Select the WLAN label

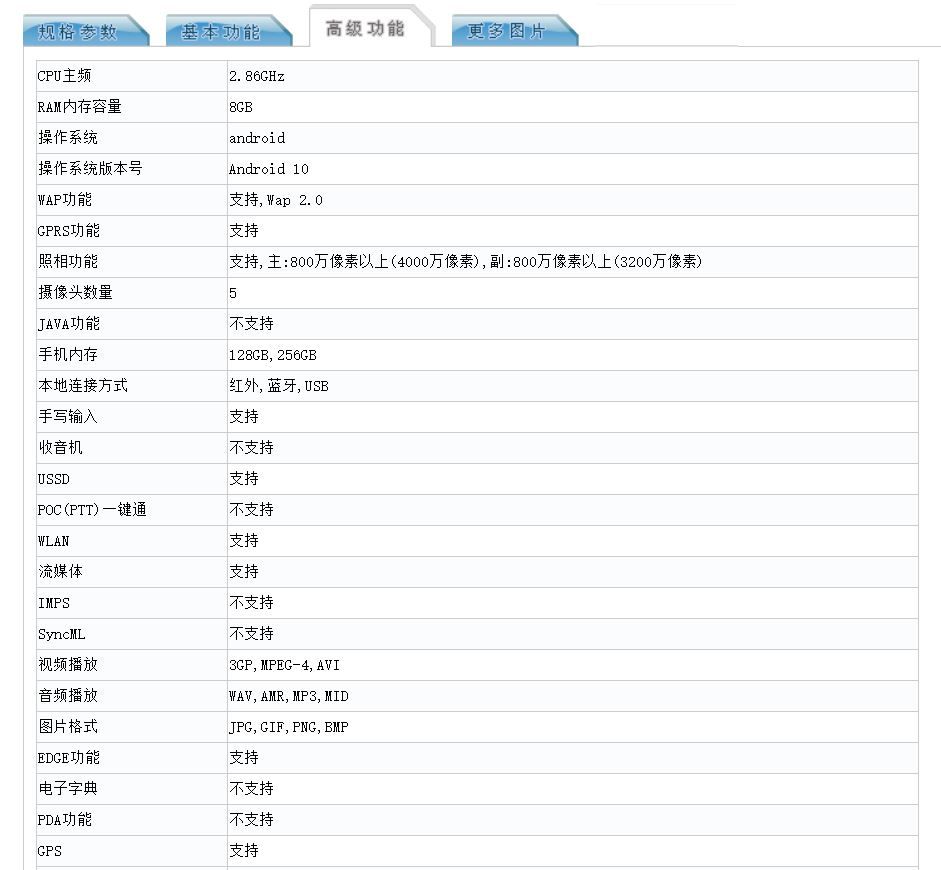tap(53, 541)
